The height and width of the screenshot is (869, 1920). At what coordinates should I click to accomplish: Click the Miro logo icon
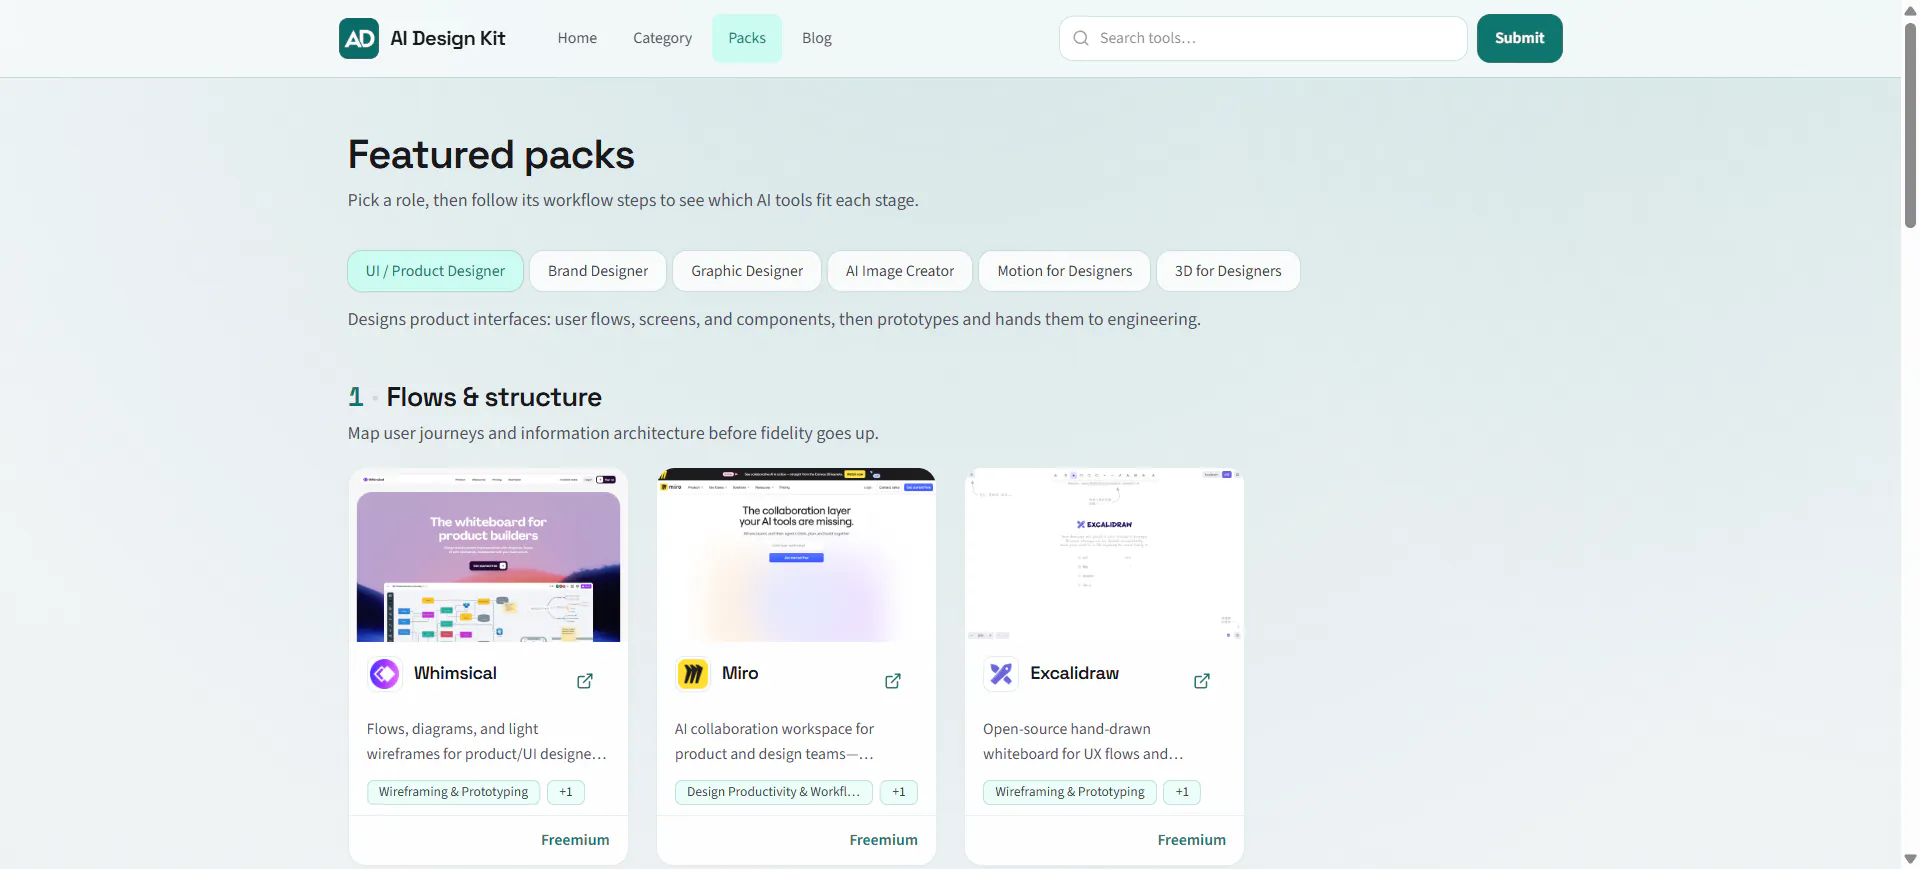point(692,674)
